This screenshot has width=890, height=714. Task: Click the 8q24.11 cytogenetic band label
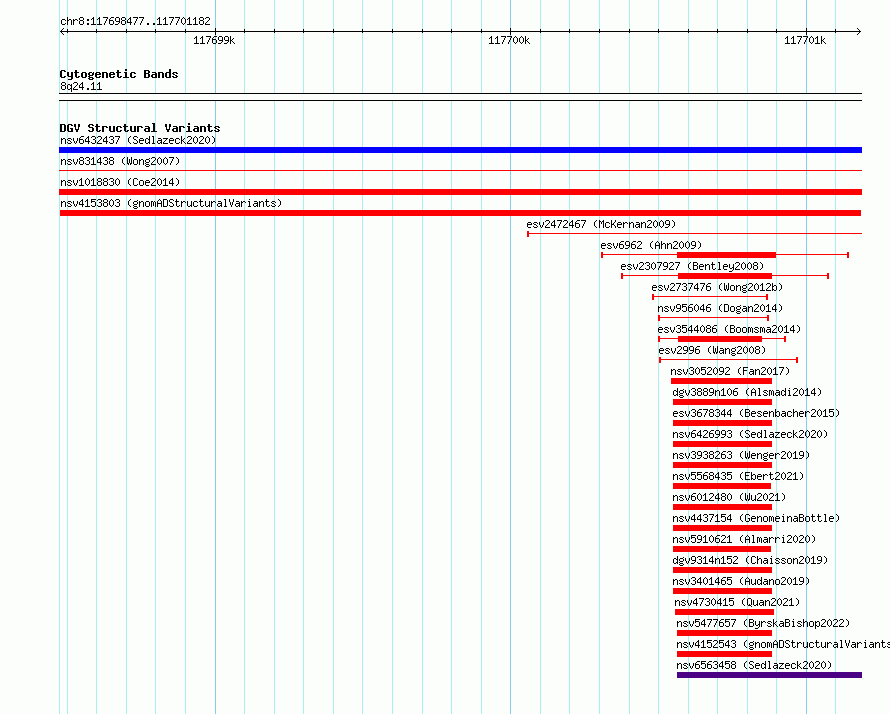(81, 86)
